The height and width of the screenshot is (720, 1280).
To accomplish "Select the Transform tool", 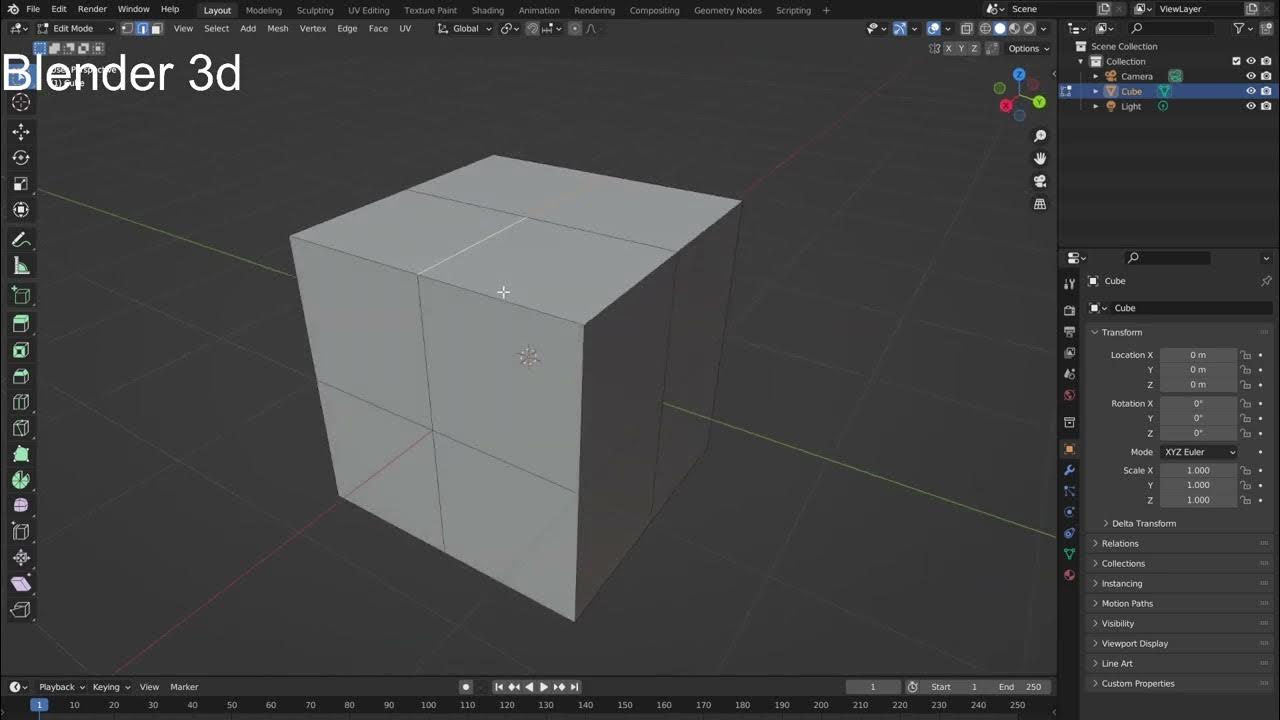I will 21,210.
